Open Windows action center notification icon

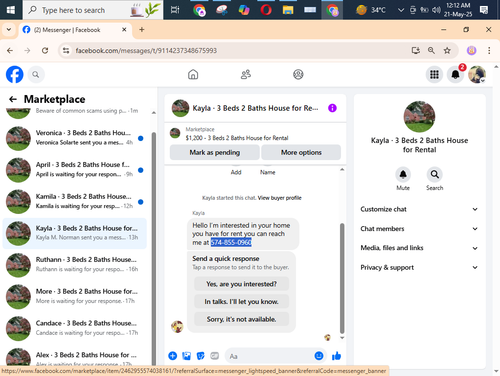coord(484,10)
